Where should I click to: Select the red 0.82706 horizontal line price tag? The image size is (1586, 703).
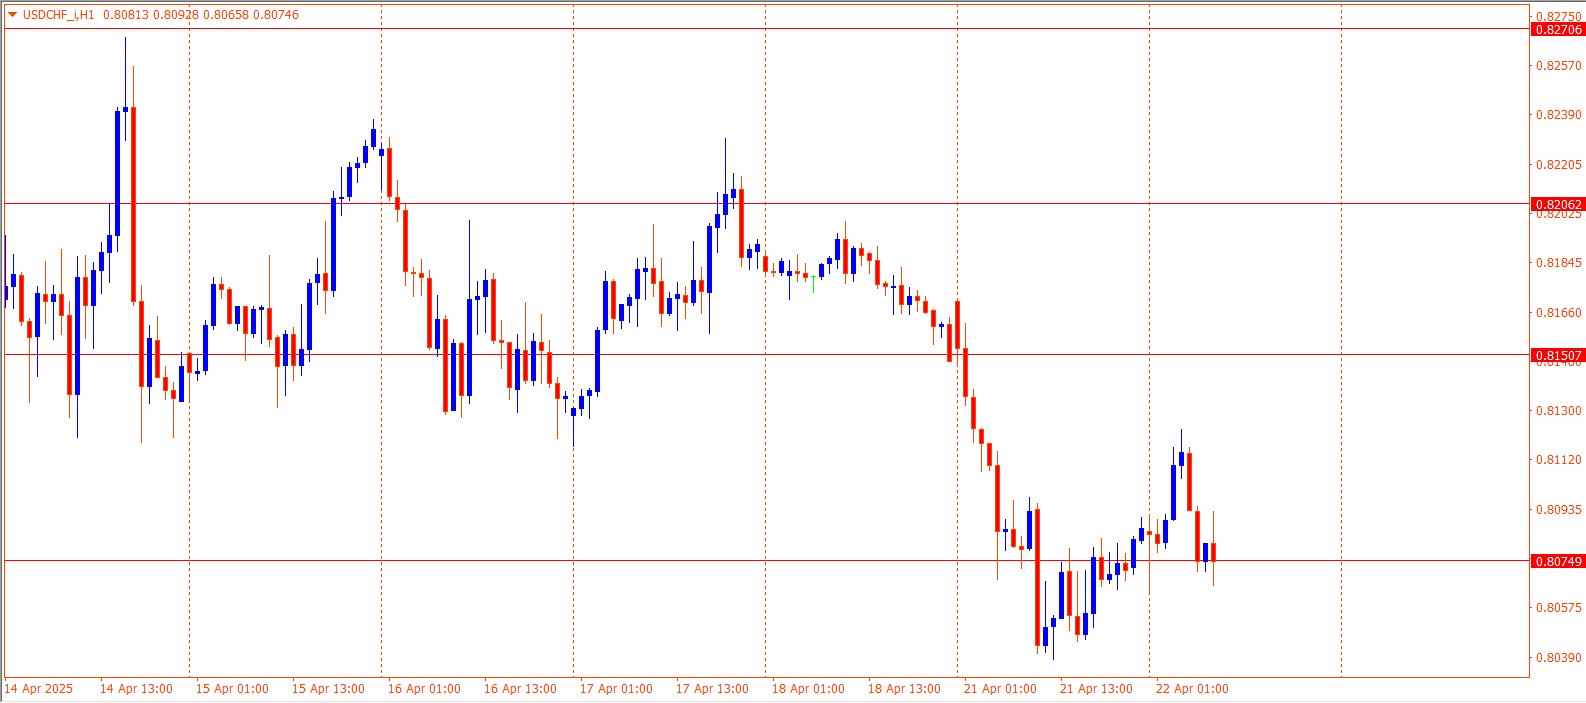pyautogui.click(x=1558, y=29)
